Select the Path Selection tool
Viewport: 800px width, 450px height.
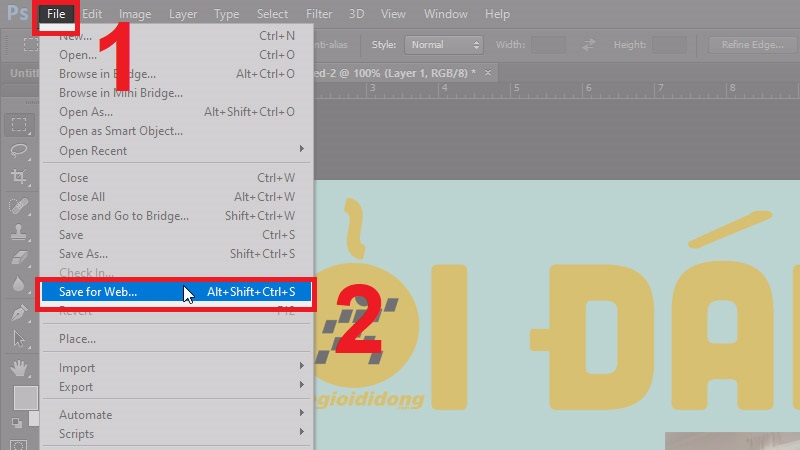click(19, 339)
